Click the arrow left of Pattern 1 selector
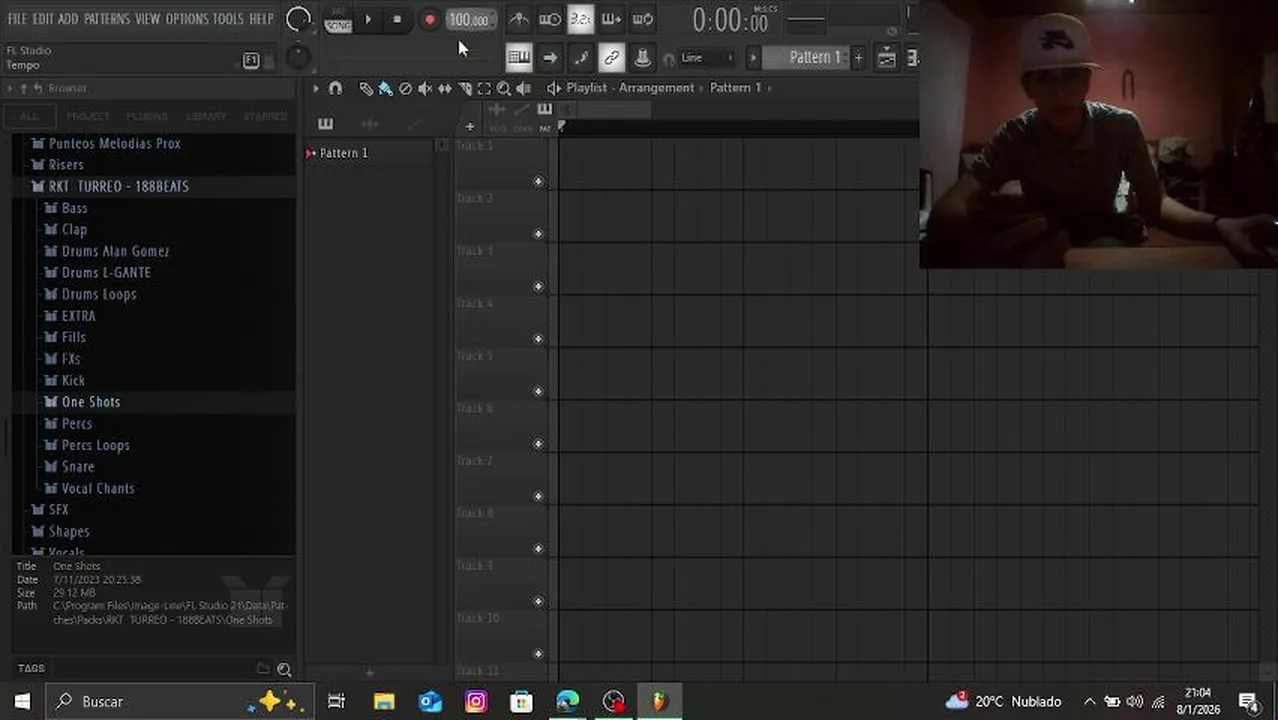The image size is (1278, 720). pyautogui.click(x=753, y=57)
